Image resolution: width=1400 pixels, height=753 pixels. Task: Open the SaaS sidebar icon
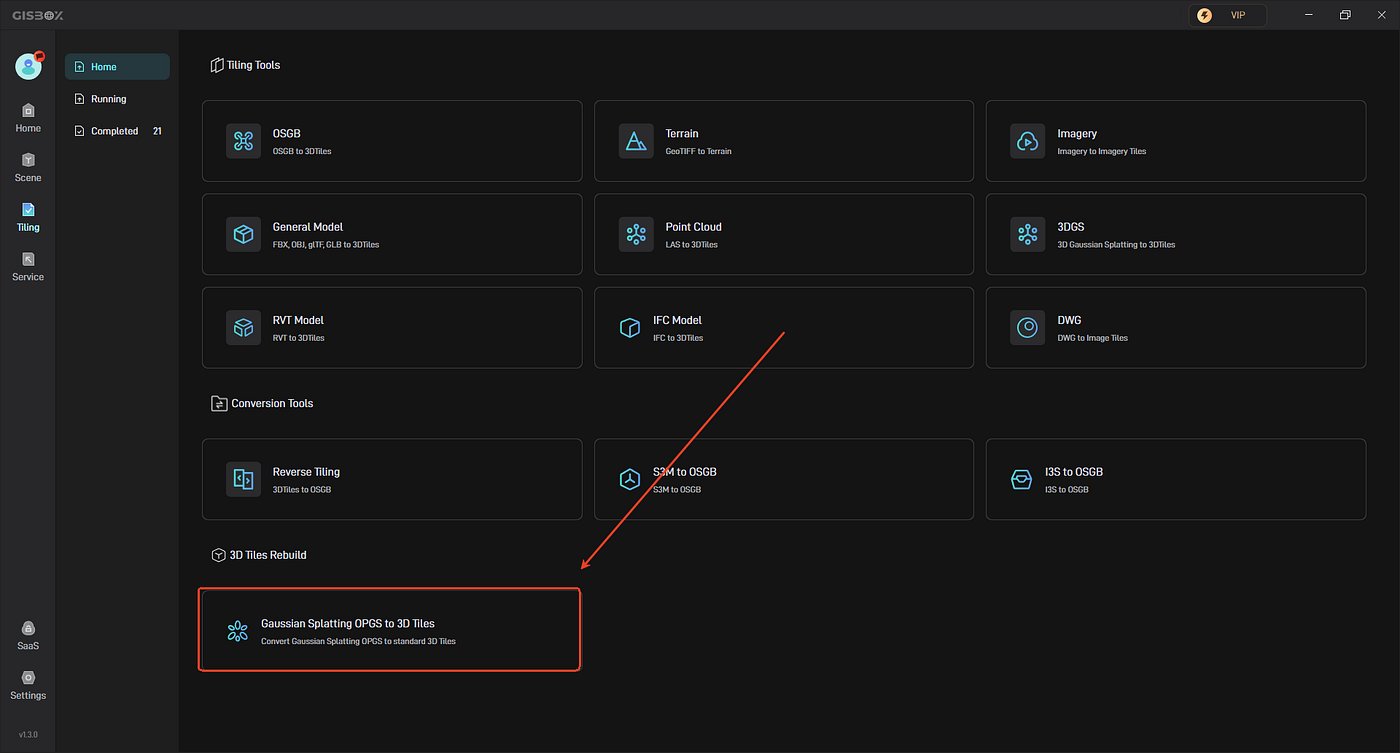coord(28,635)
